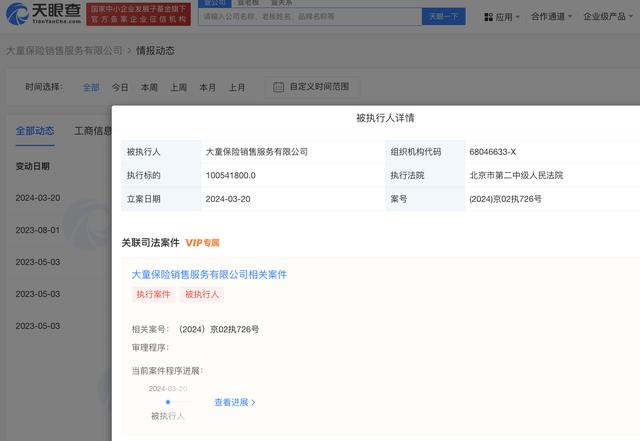
Task: Click the 关联司法案件 section heading
Action: (151, 243)
